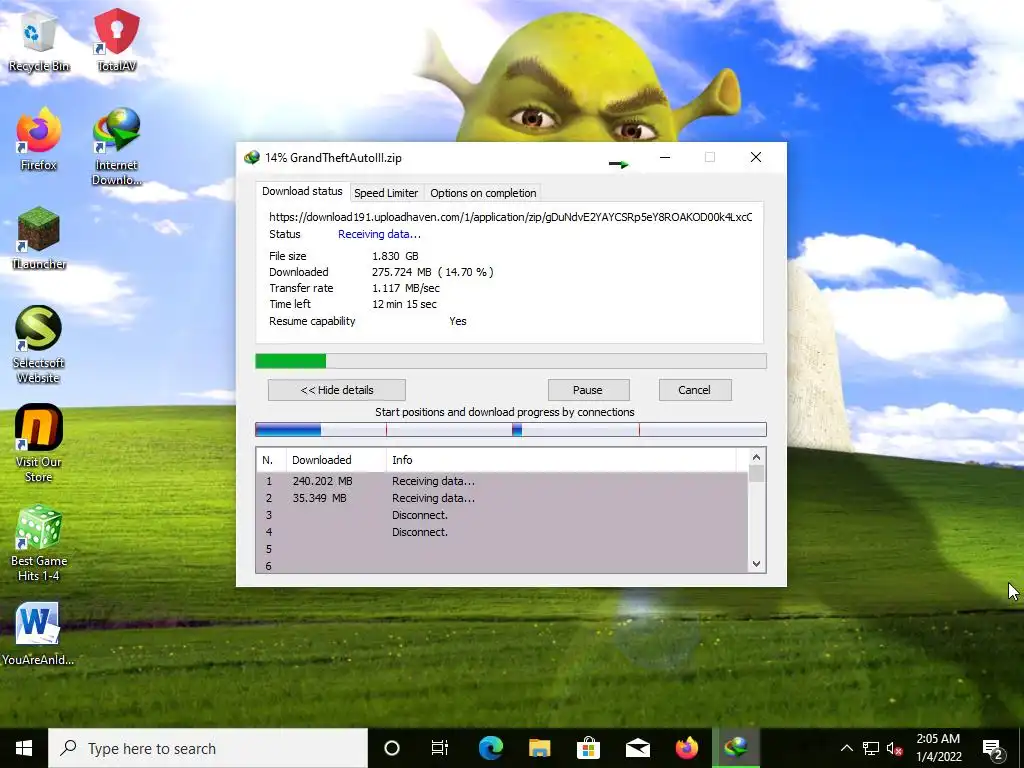Cancel the current download
Viewport: 1024px width, 768px height.
pos(694,390)
